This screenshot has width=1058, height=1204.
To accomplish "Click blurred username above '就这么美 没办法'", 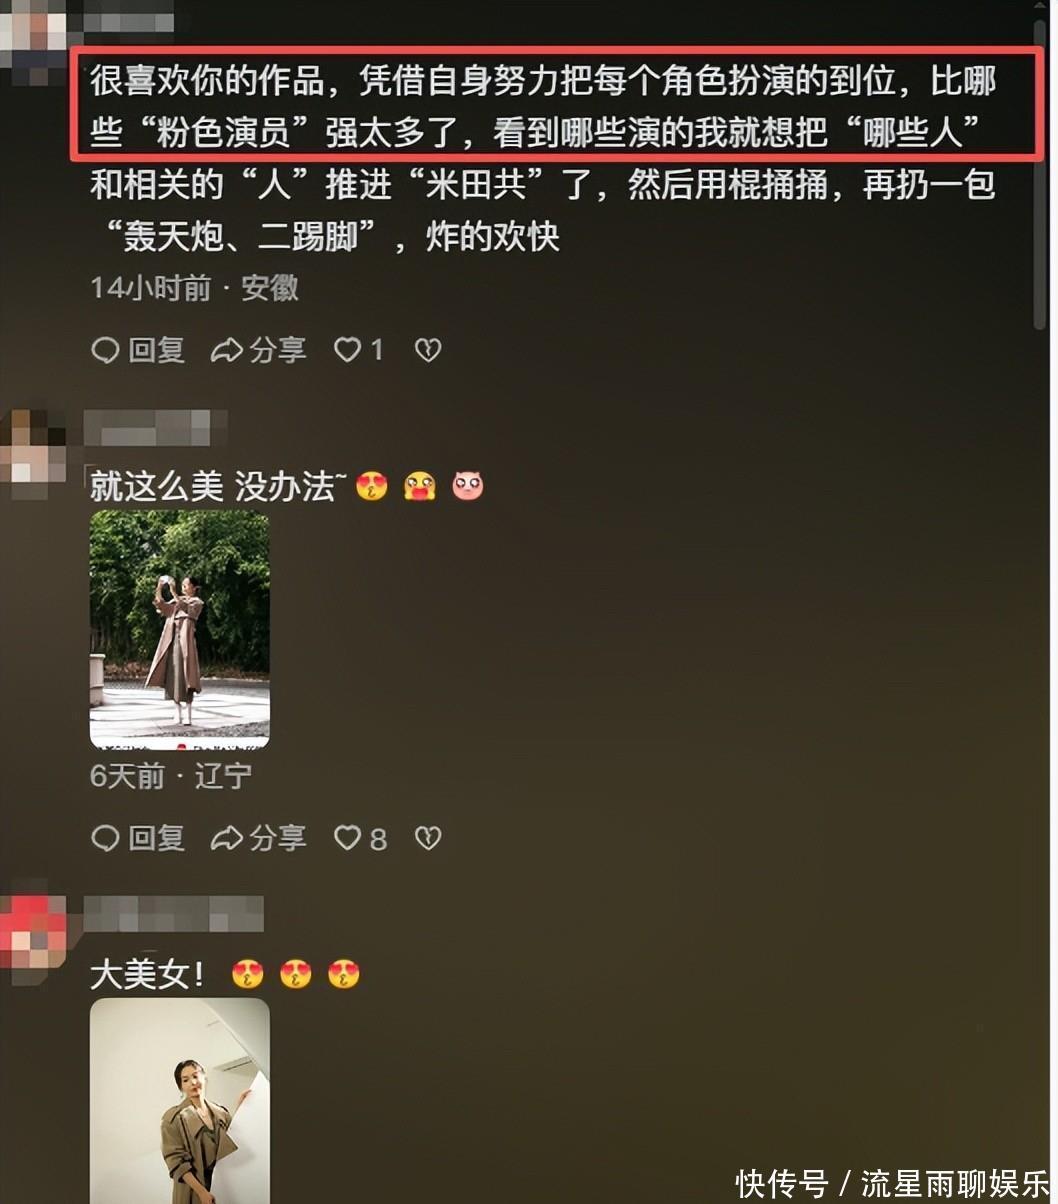I will (155, 429).
